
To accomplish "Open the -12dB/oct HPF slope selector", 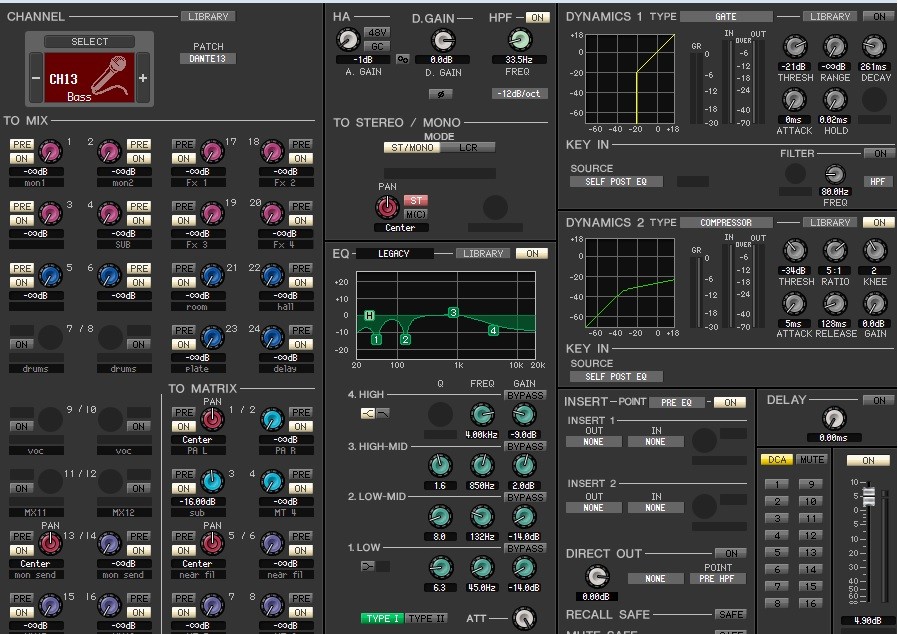I will pyautogui.click(x=519, y=93).
